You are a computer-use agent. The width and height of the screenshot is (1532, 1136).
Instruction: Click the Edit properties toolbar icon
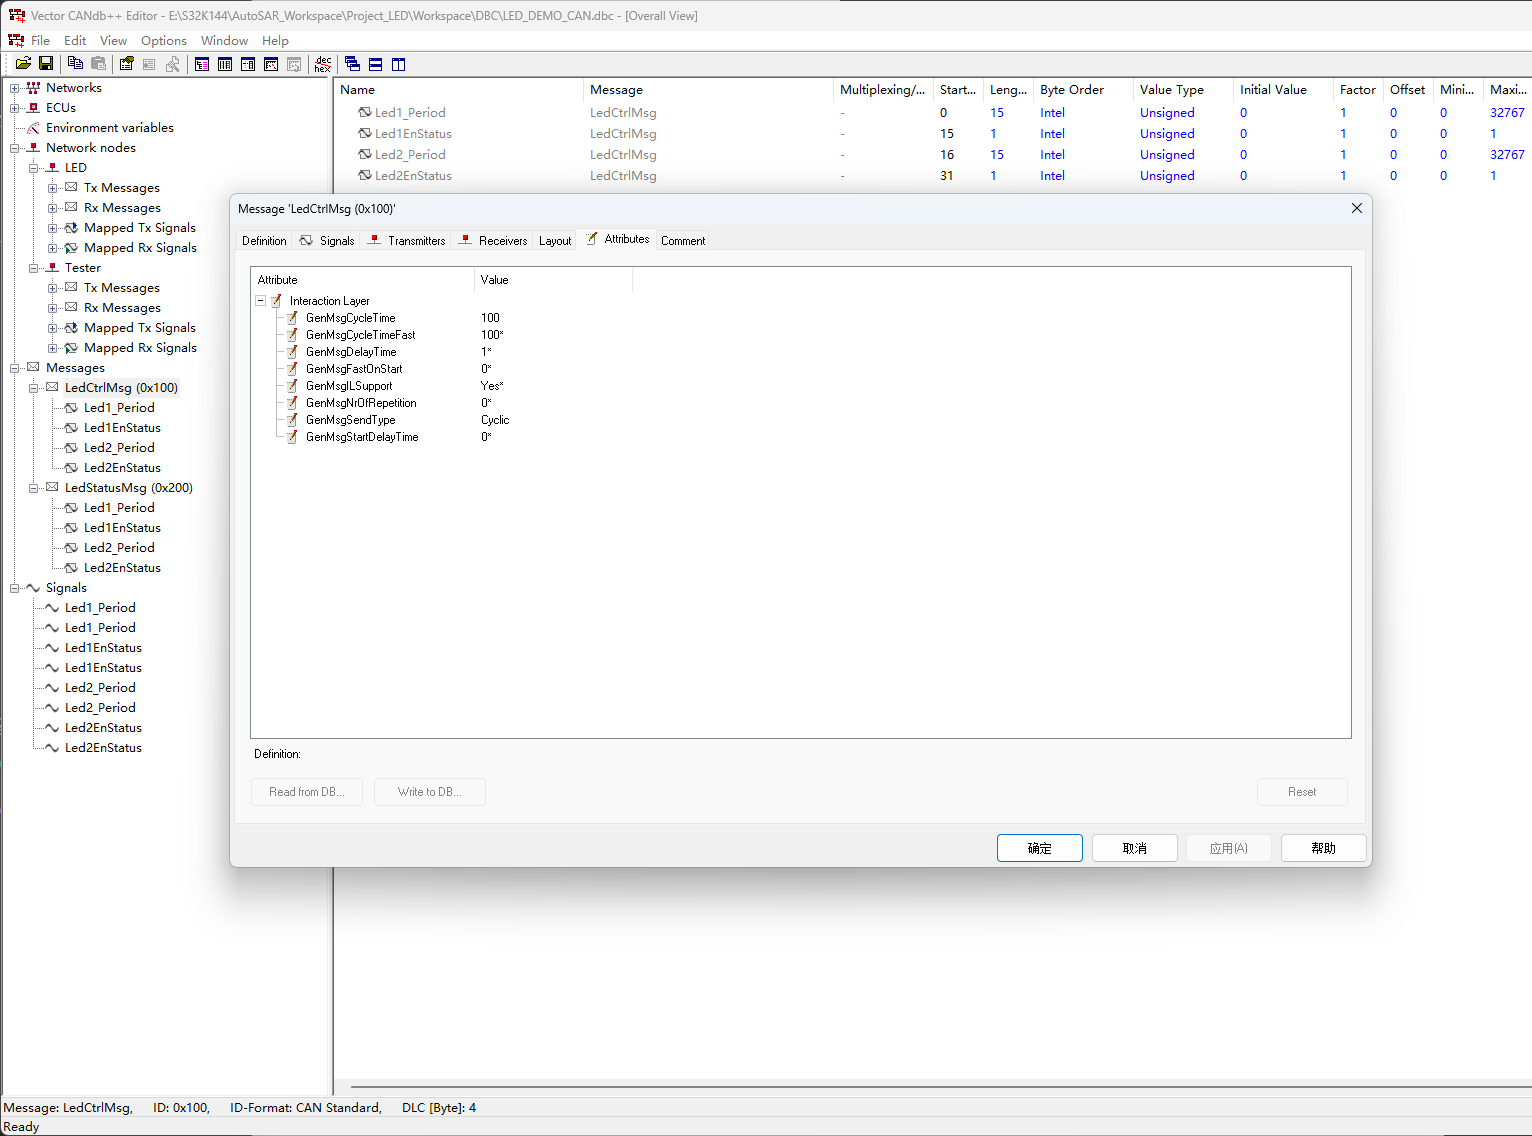[126, 64]
